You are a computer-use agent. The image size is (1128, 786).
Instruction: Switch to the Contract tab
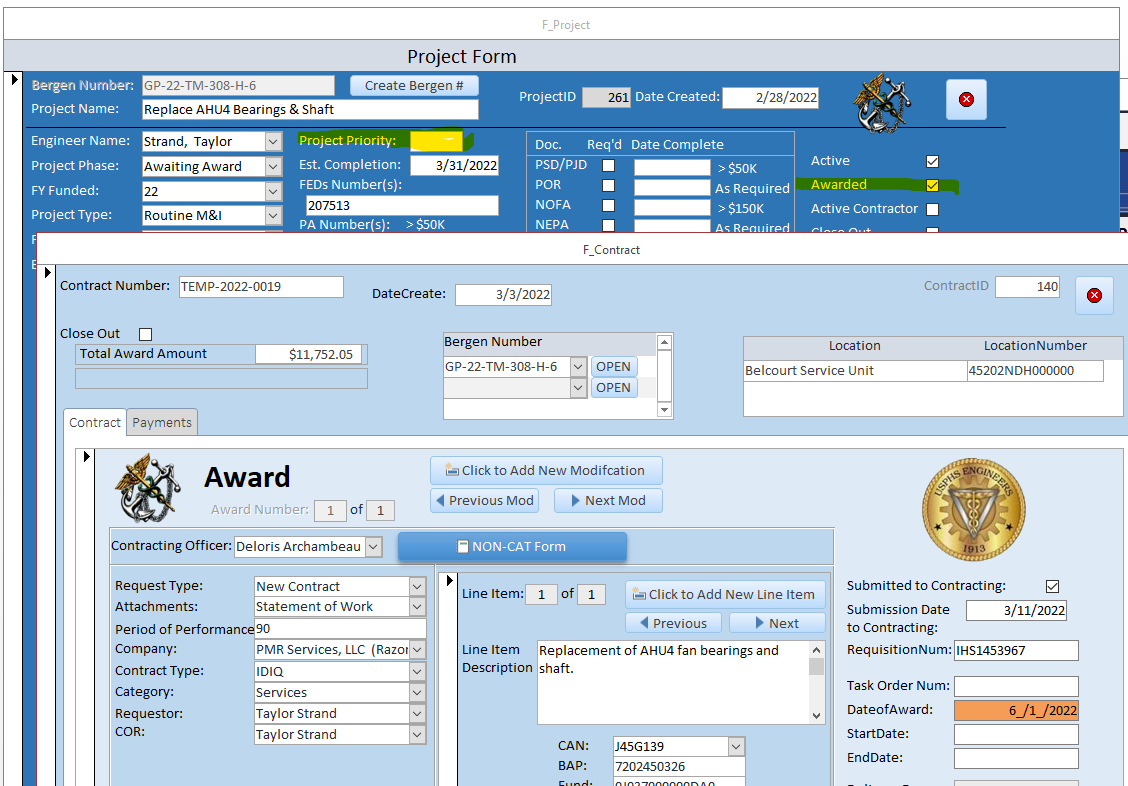click(95, 422)
